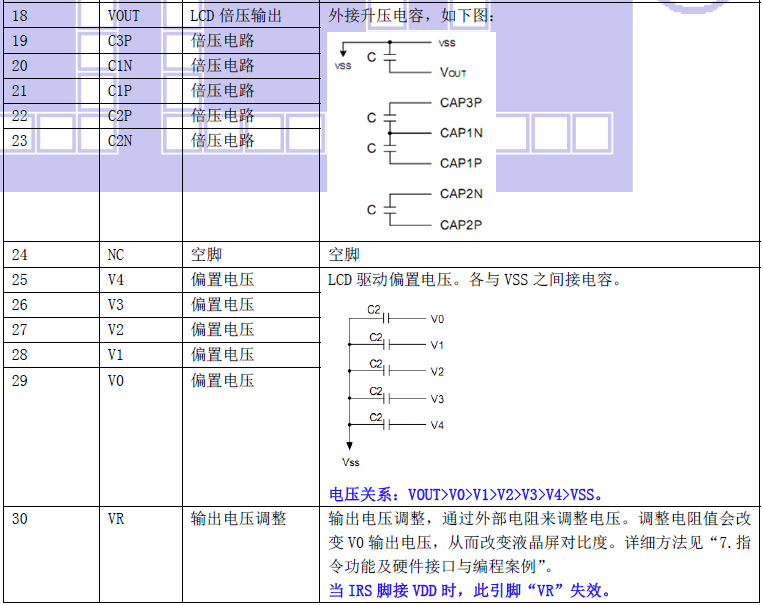Click the V2 label in bias diagram
This screenshot has height=605, width=763.
pyautogui.click(x=437, y=372)
